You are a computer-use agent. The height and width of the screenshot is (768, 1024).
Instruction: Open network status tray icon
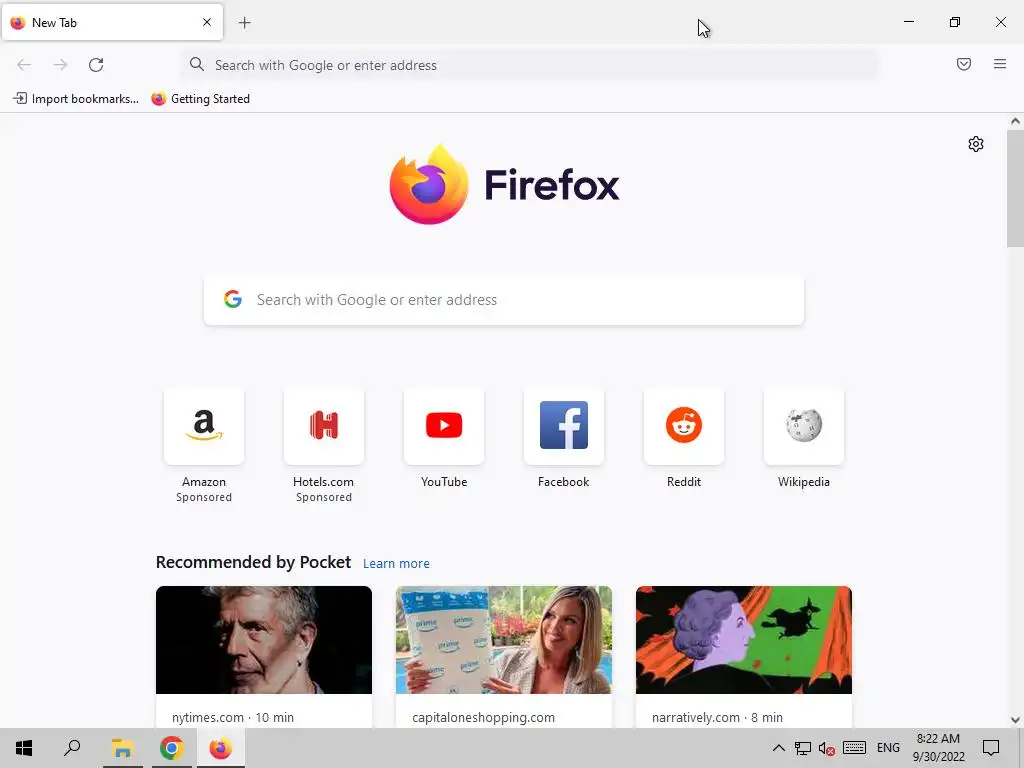click(803, 748)
